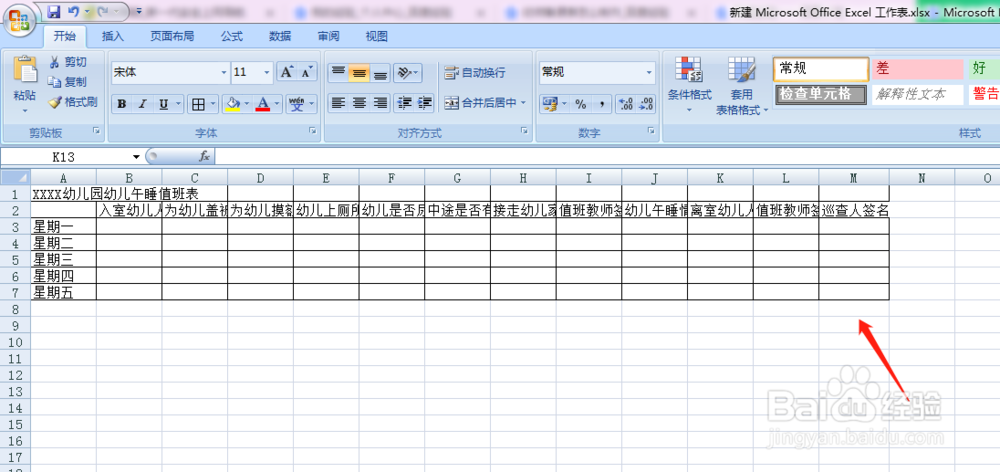Click inside the formula bar input

pyautogui.click(x=606, y=156)
